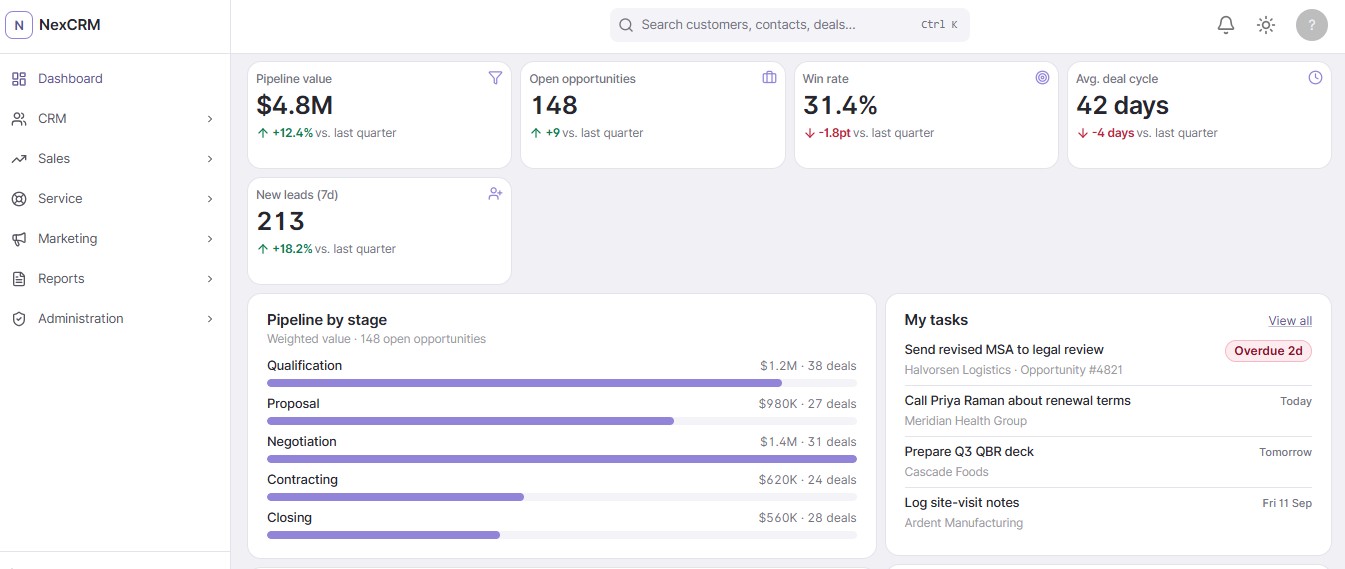1345x569 pixels.
Task: Open the user avatar menu
Action: coord(1312,25)
